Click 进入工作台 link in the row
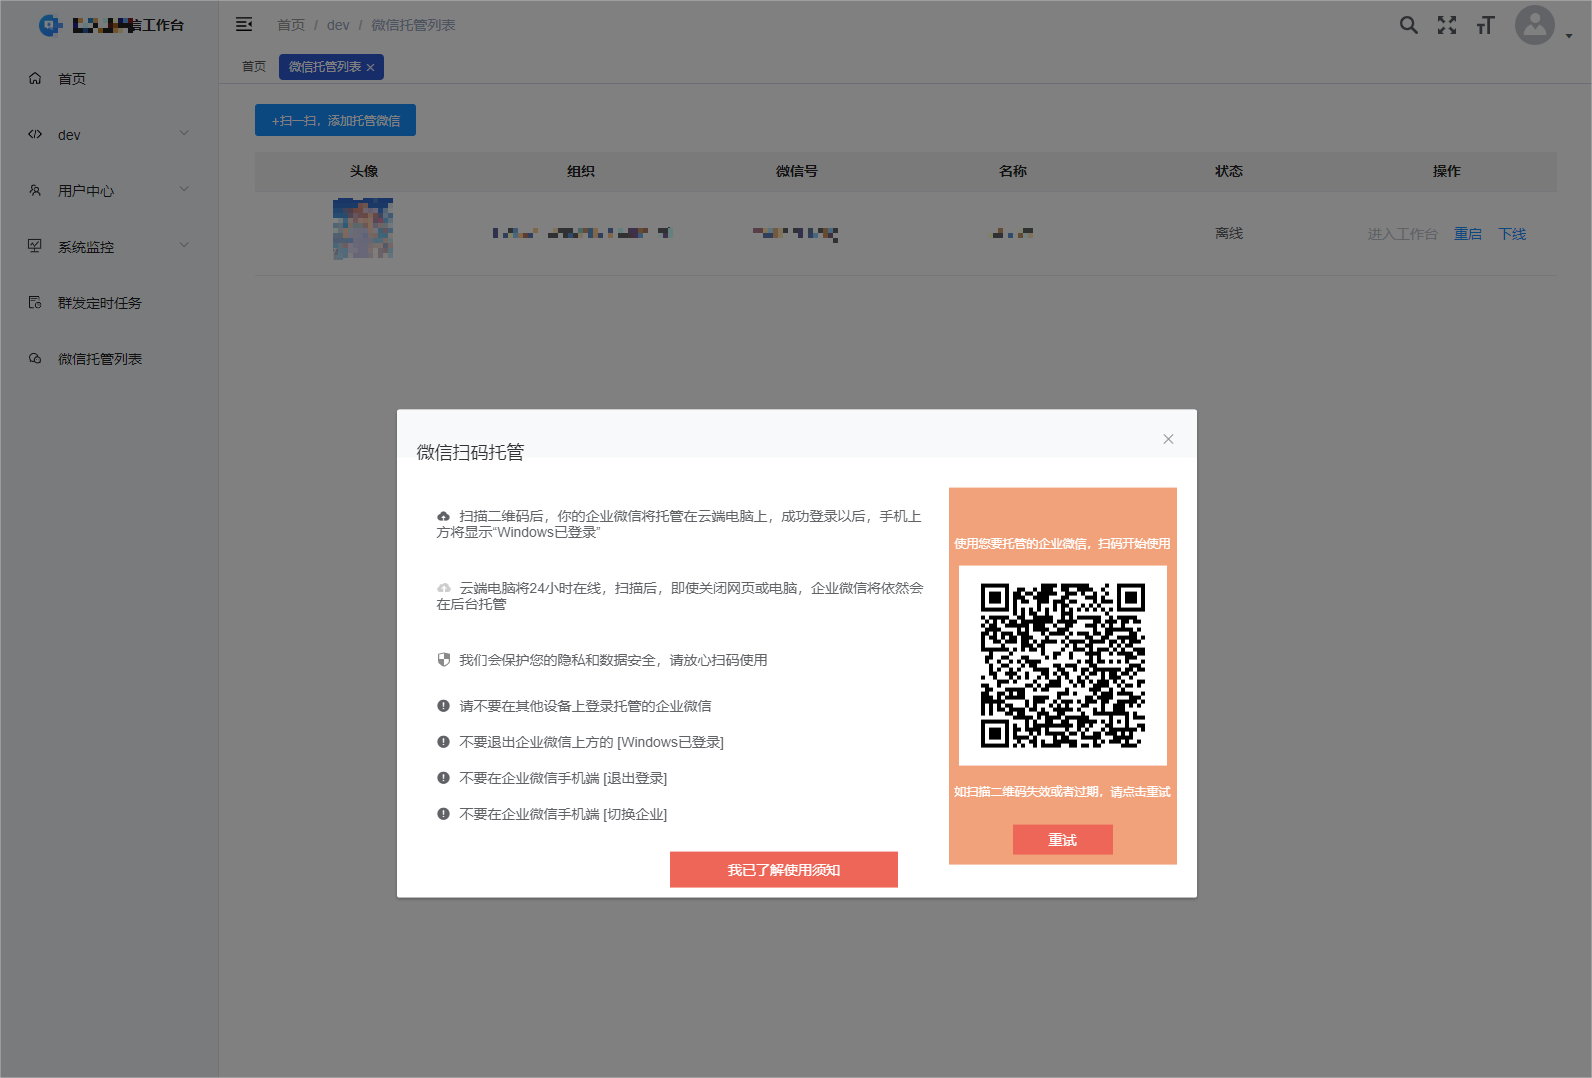This screenshot has height=1078, width=1592. (x=1402, y=234)
